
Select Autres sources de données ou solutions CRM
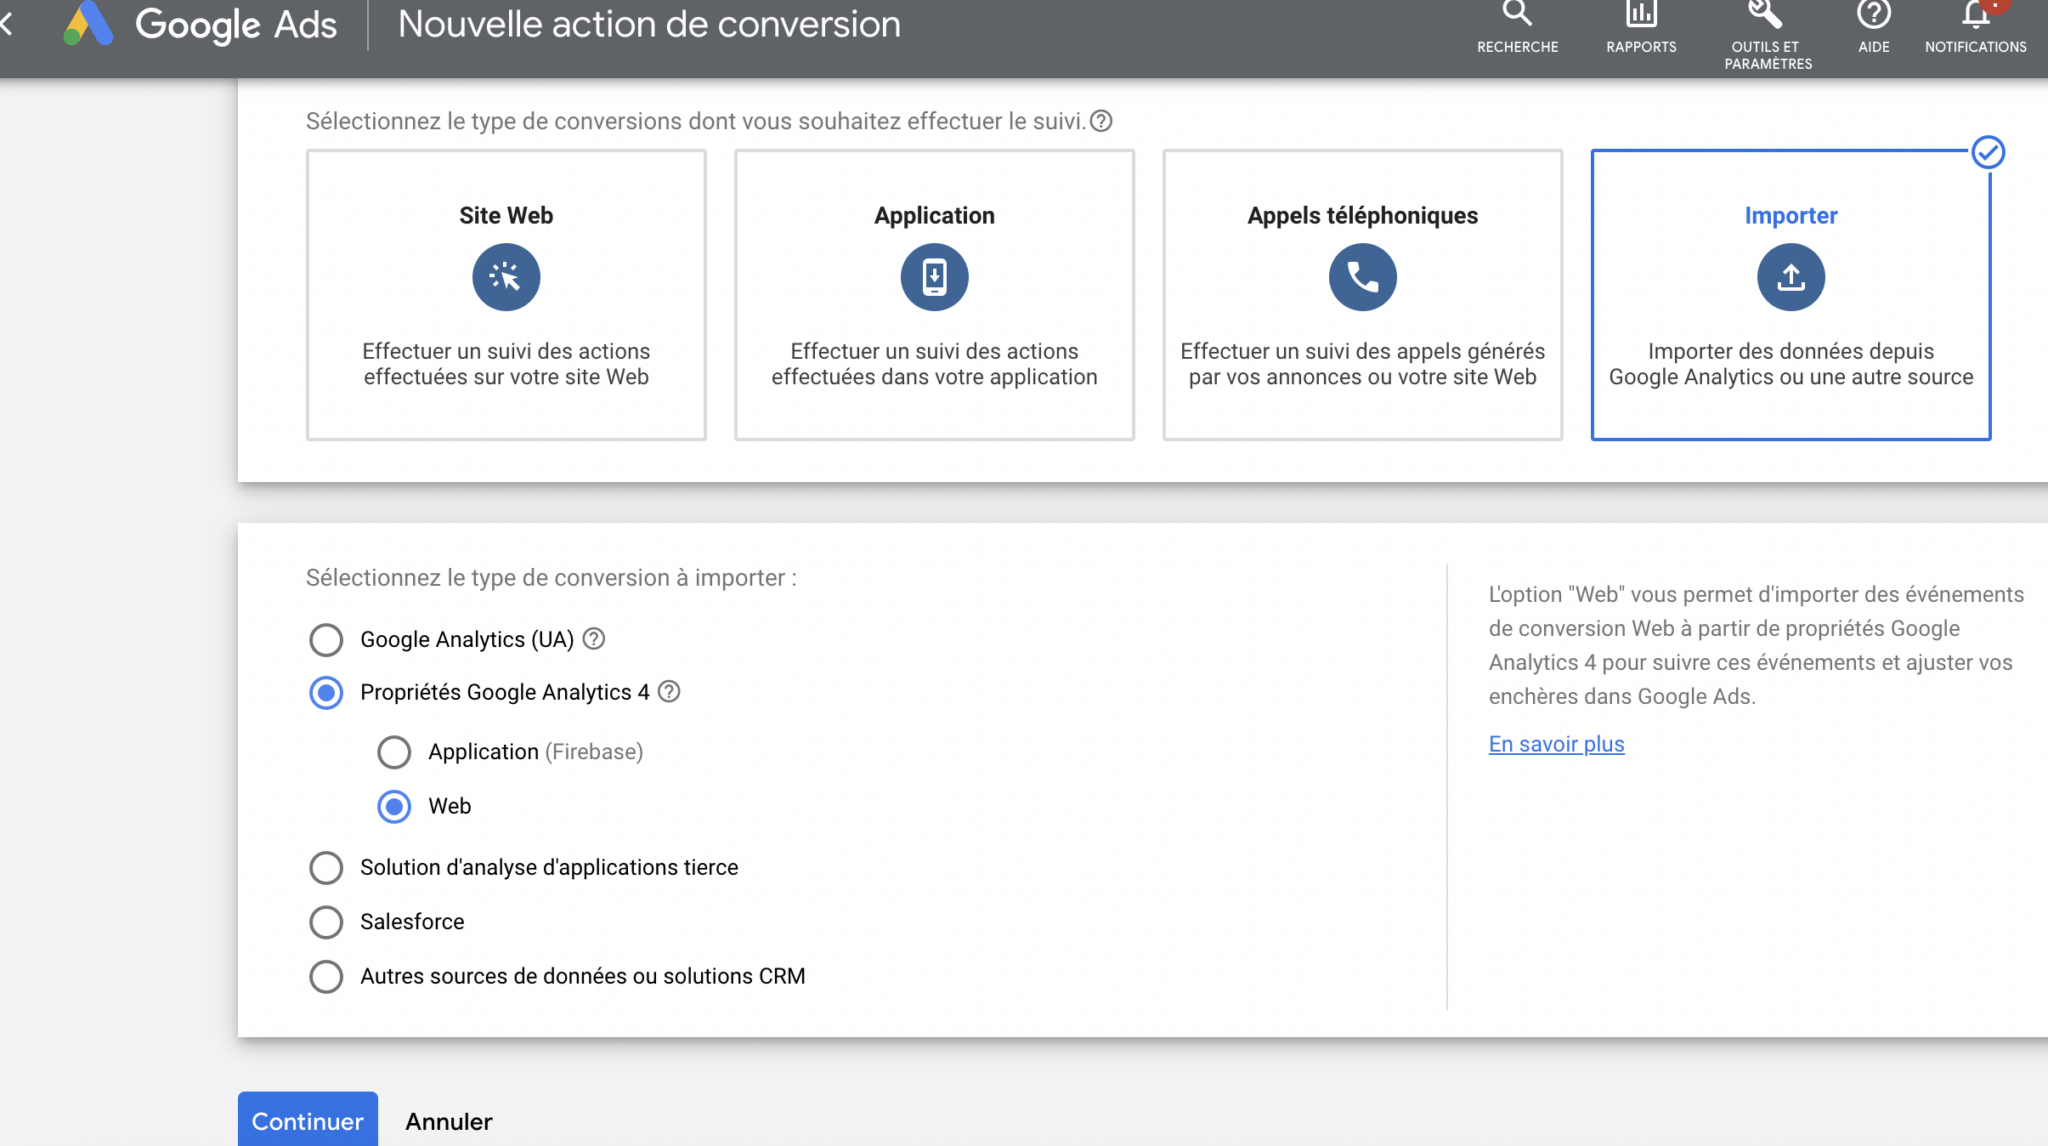pyautogui.click(x=326, y=976)
